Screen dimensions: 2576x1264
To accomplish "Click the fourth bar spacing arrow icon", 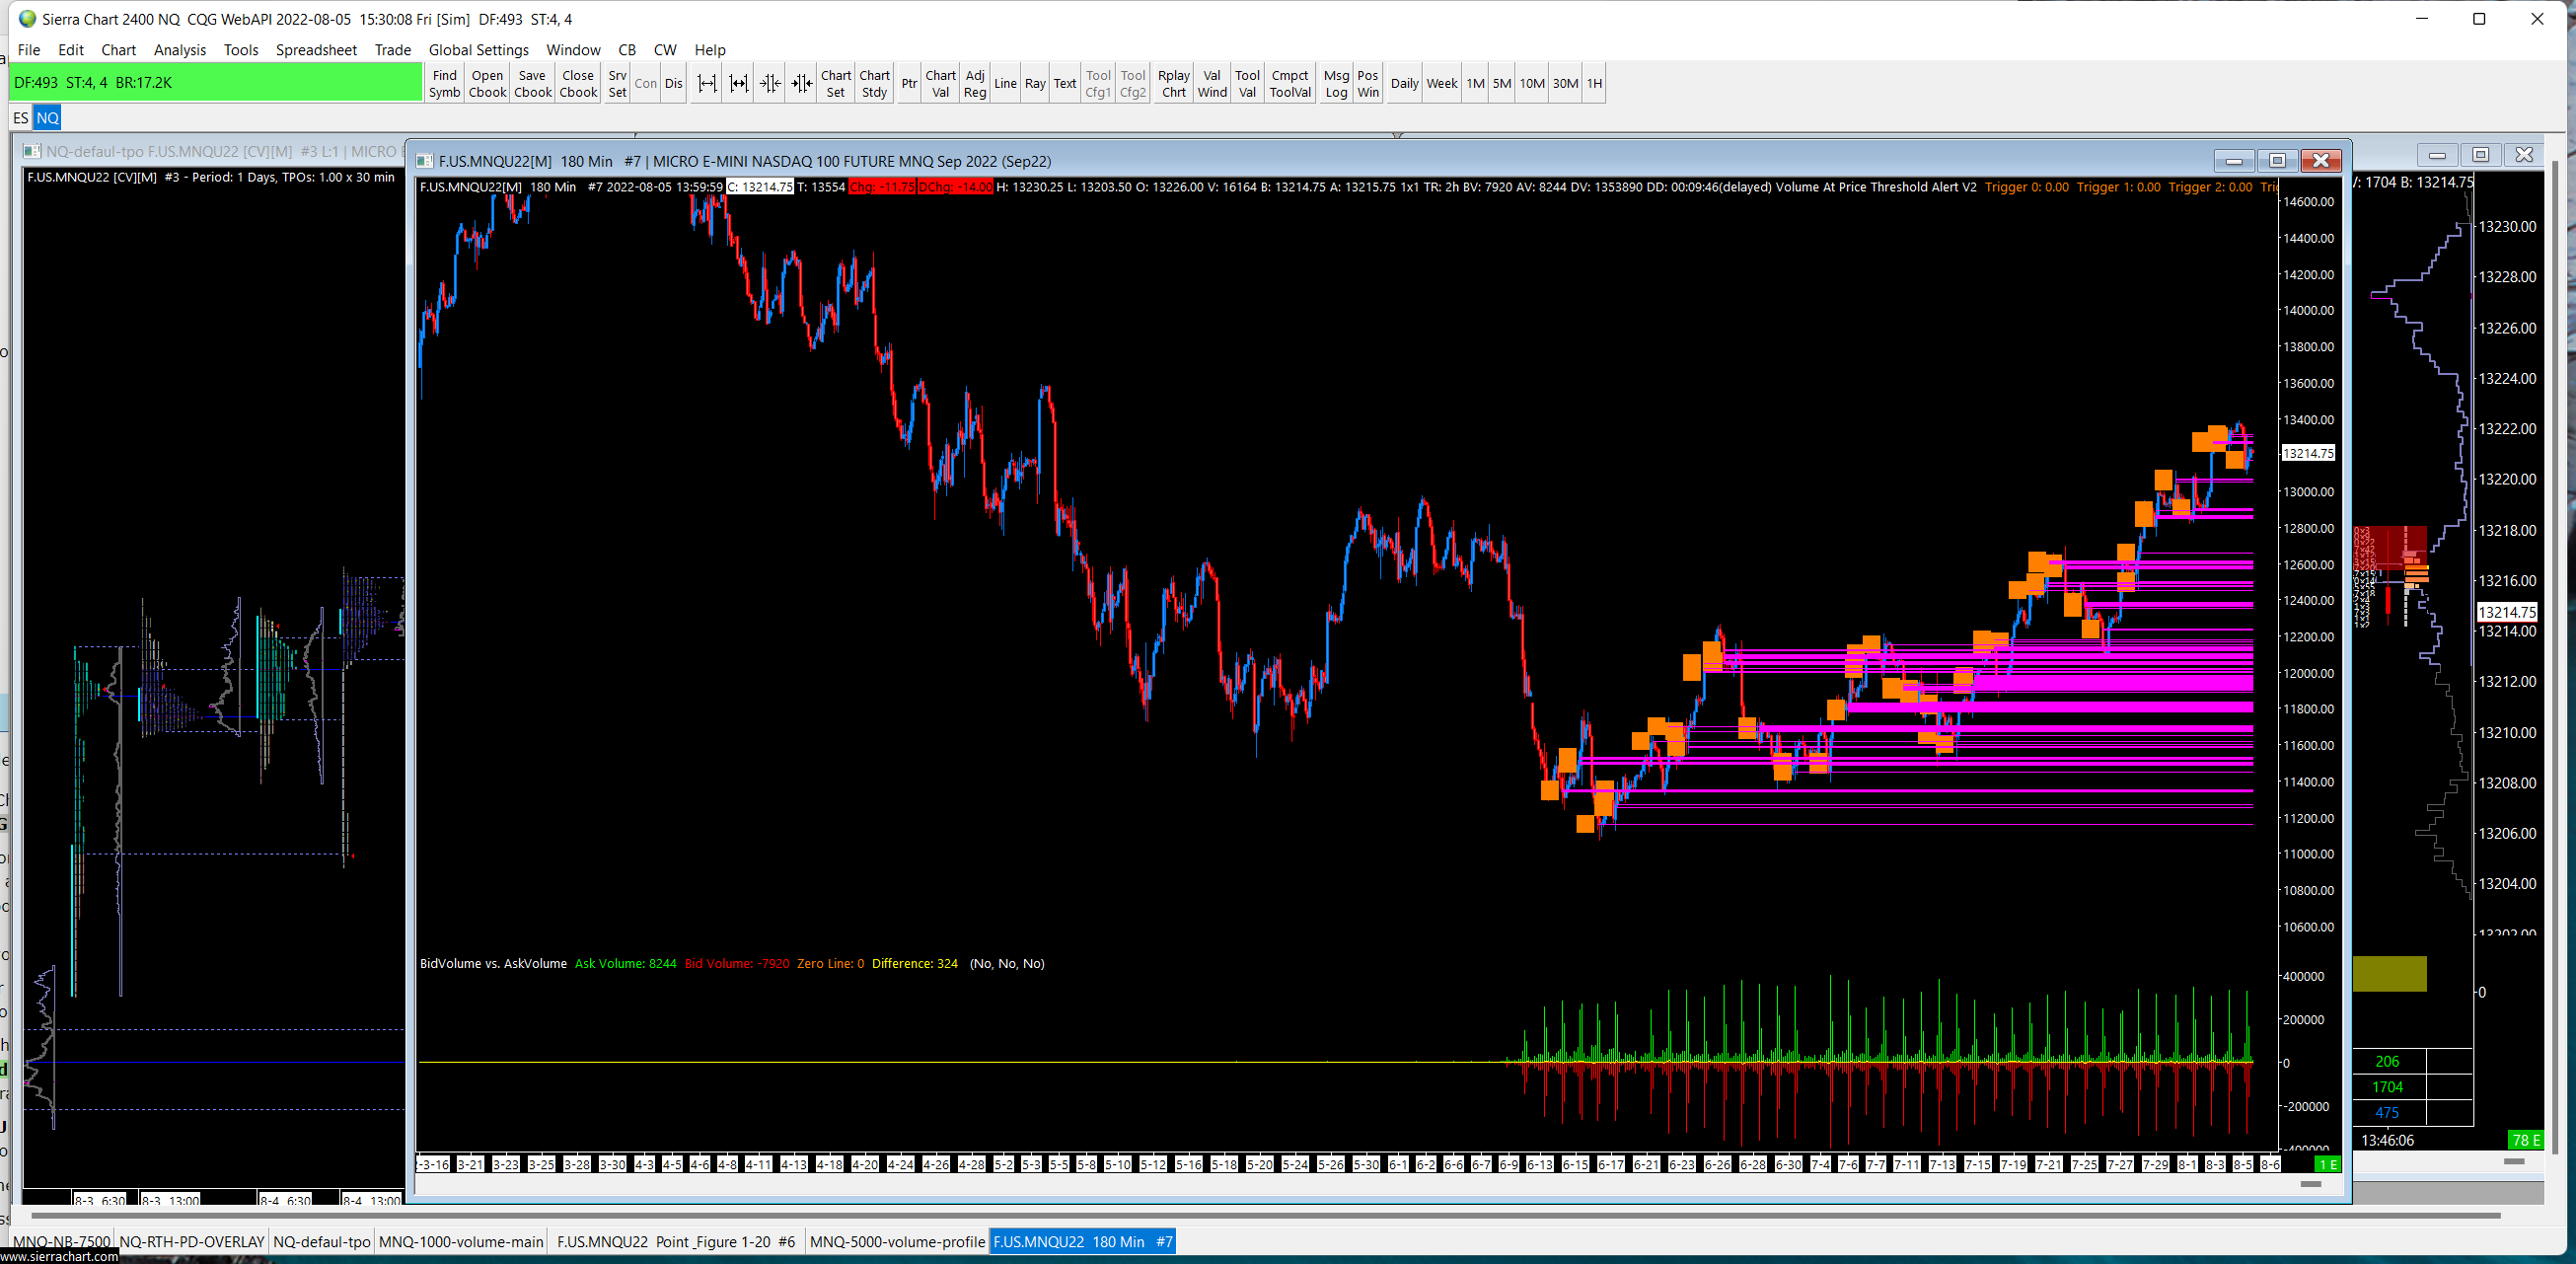I will (802, 84).
